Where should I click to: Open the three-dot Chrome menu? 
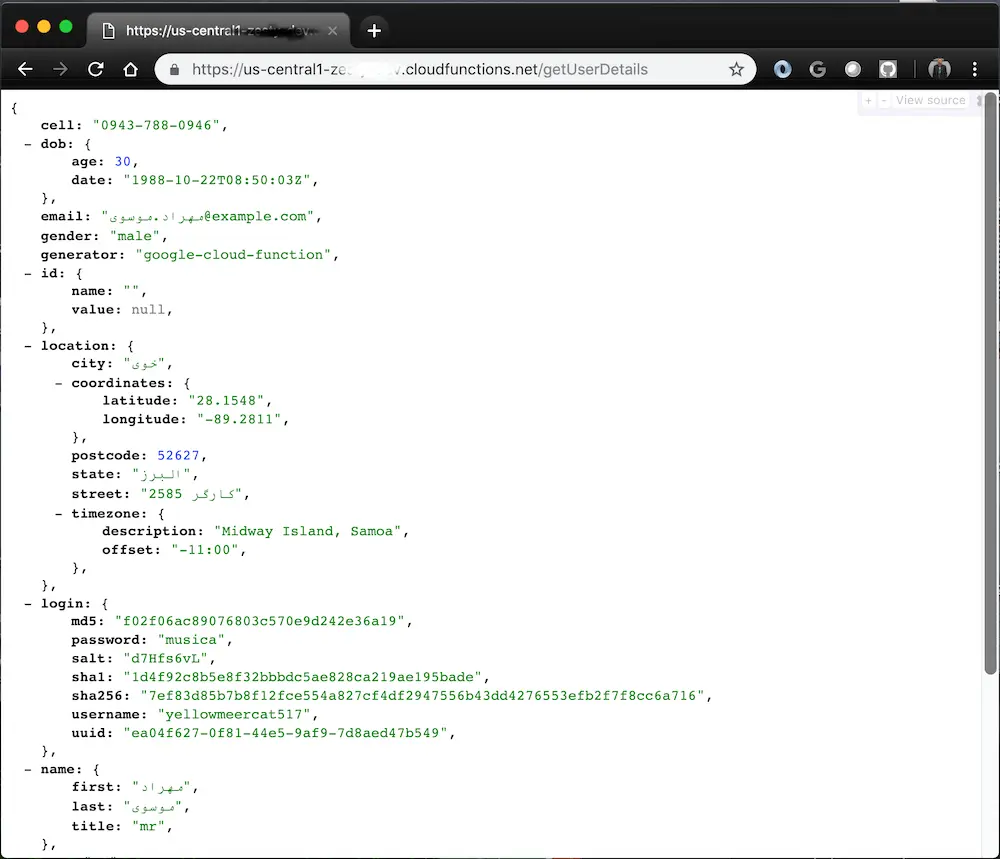pyautogui.click(x=976, y=69)
